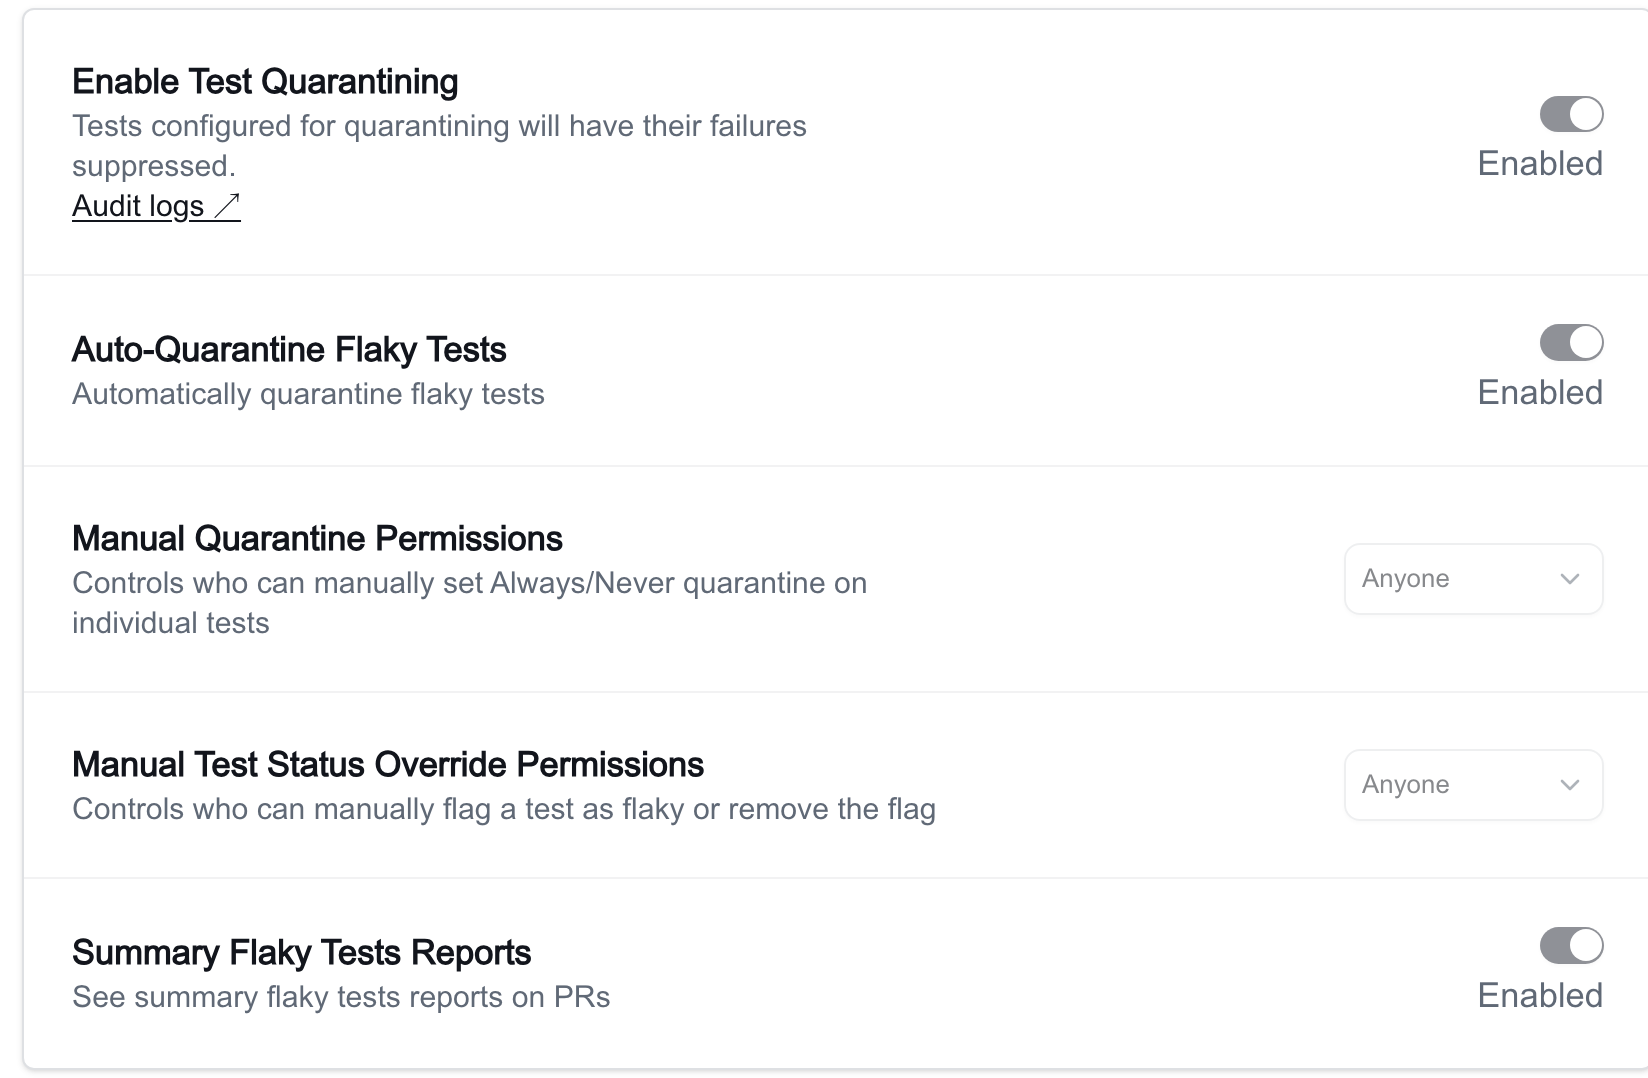Click the Manual Quarantine Permissions heading
This screenshot has height=1078, width=1648.
pos(317,539)
